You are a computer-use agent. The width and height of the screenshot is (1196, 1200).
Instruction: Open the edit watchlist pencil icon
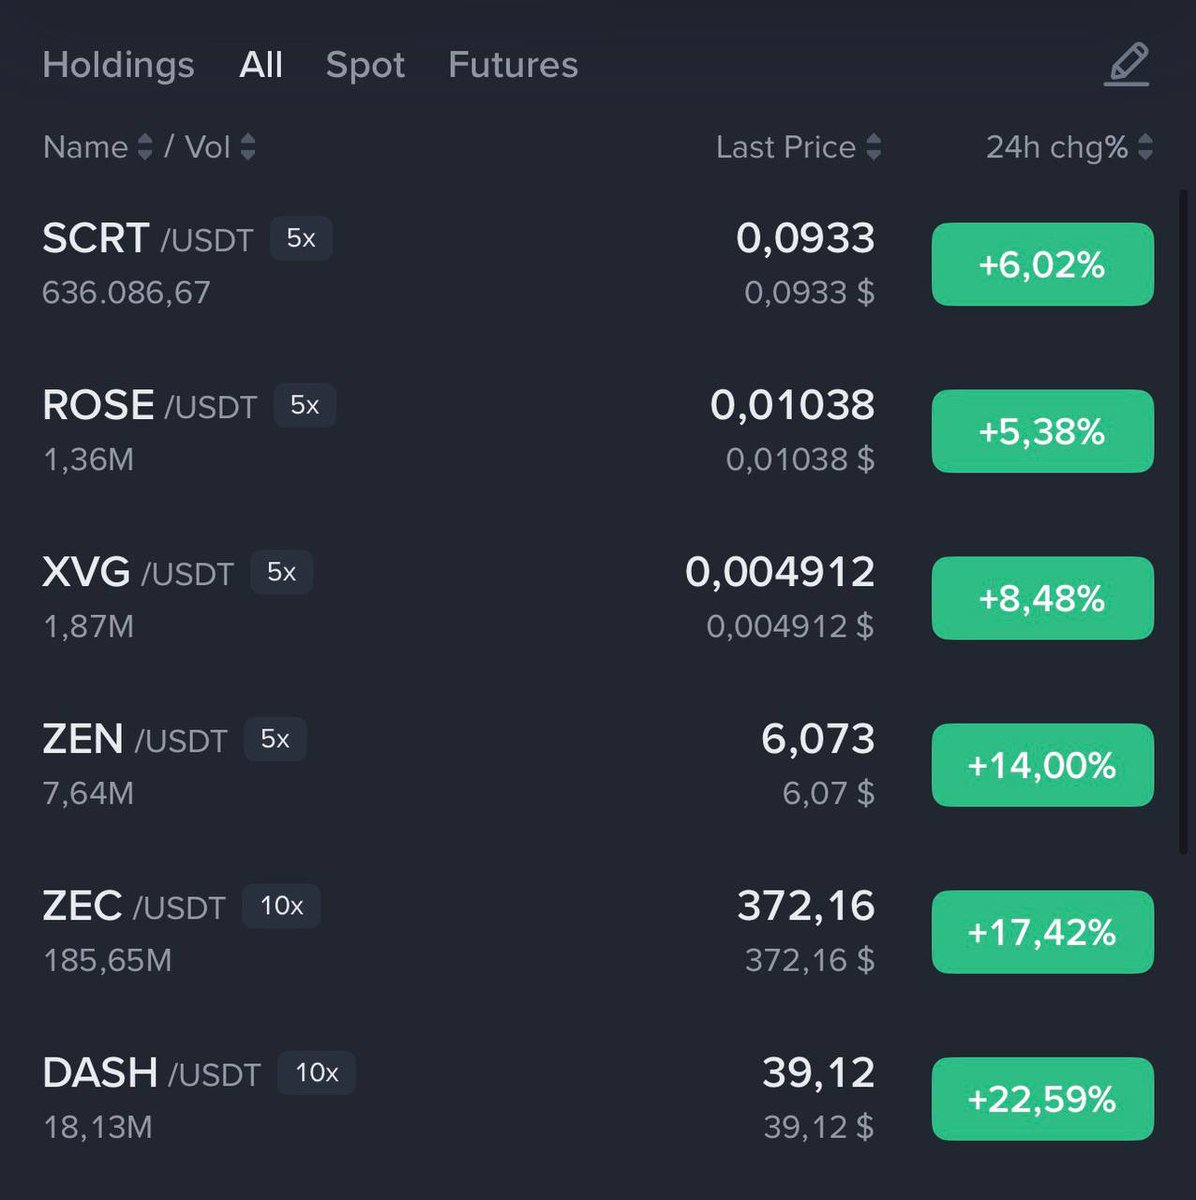[x=1127, y=65]
